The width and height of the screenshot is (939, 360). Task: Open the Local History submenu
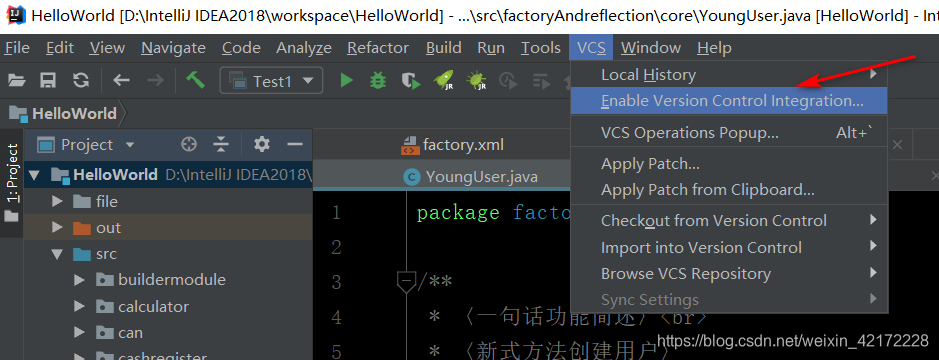point(729,75)
